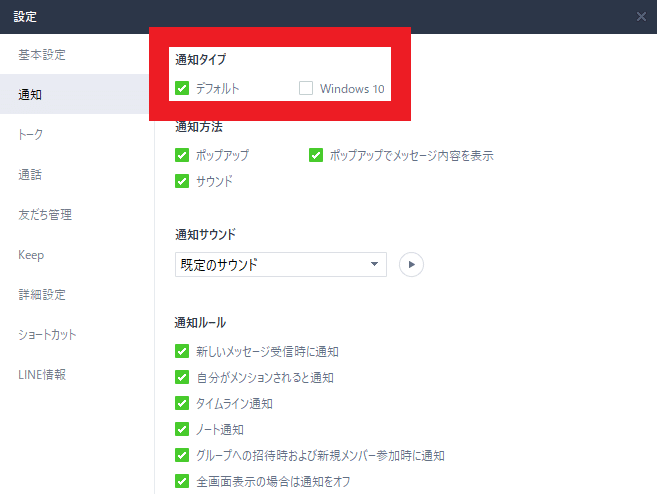Open 詳細設定 in the sidebar

click(75, 295)
